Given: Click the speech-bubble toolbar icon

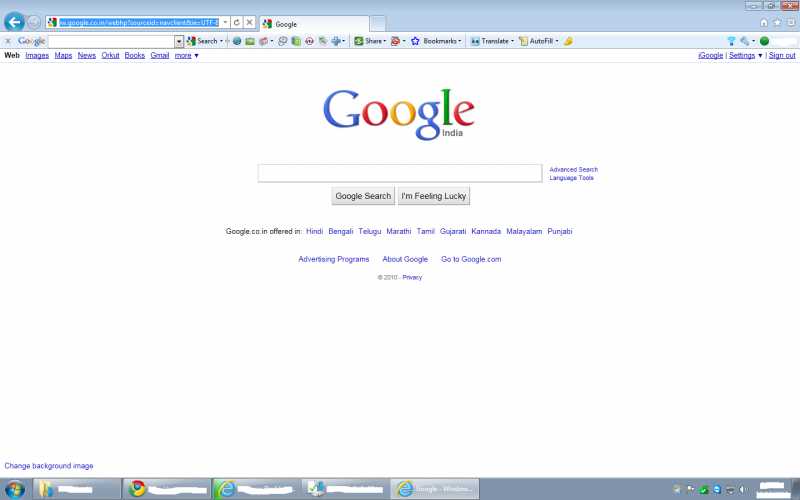Looking at the screenshot, I should [283, 41].
